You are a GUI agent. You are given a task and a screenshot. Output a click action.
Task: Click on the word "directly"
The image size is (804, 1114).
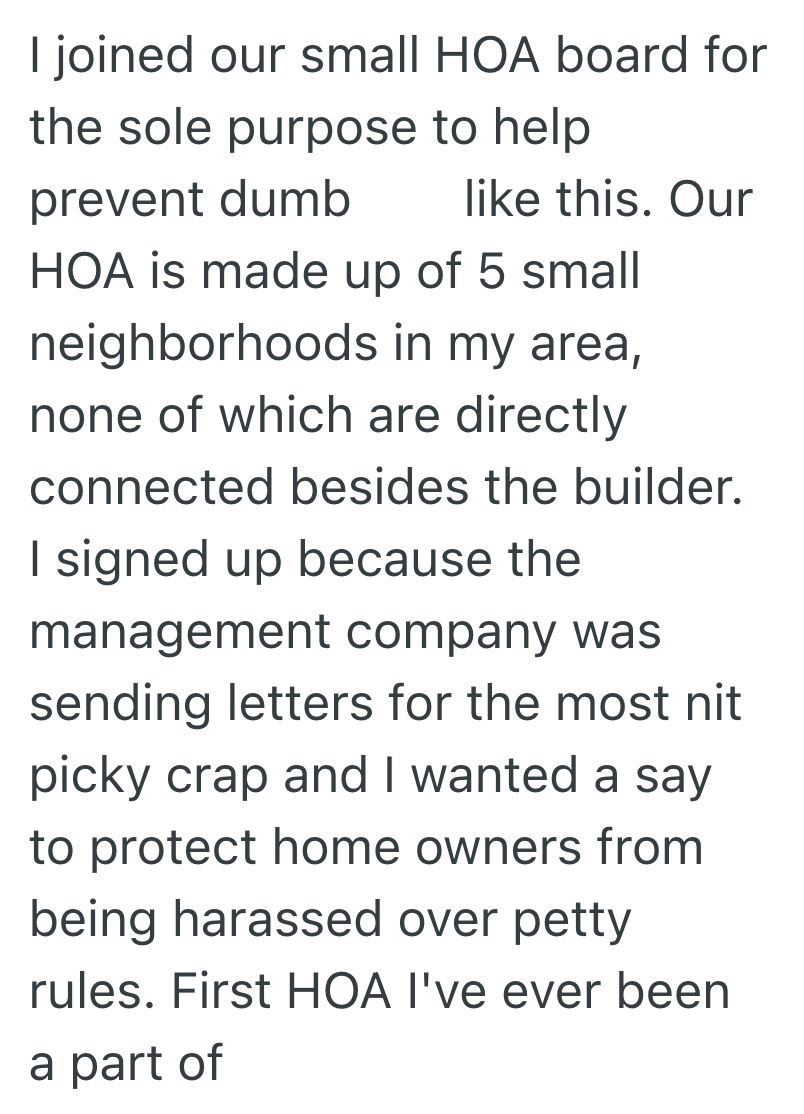click(541, 416)
